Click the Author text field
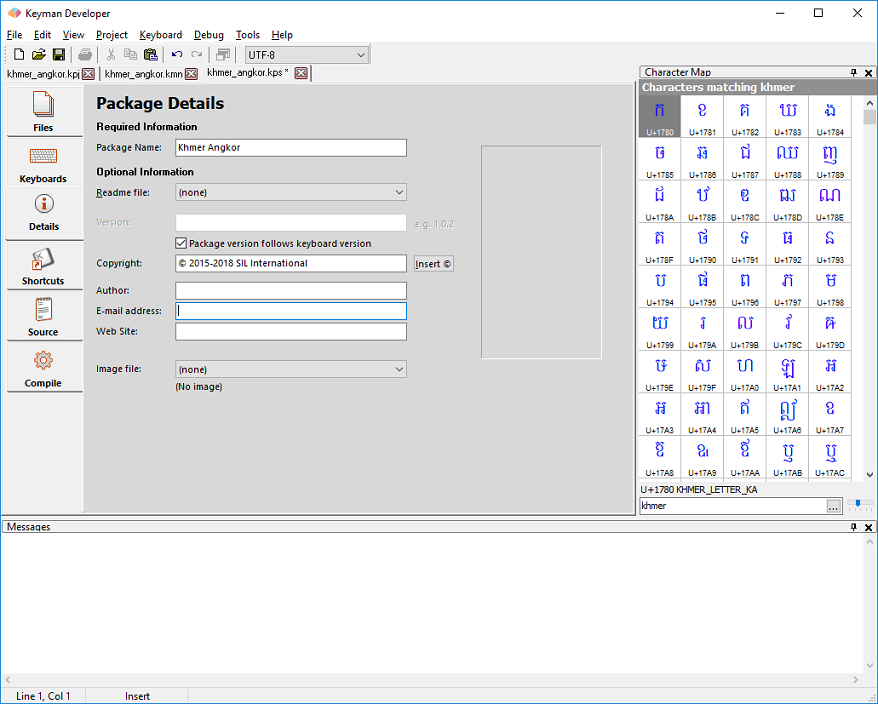878x704 pixels. click(291, 291)
